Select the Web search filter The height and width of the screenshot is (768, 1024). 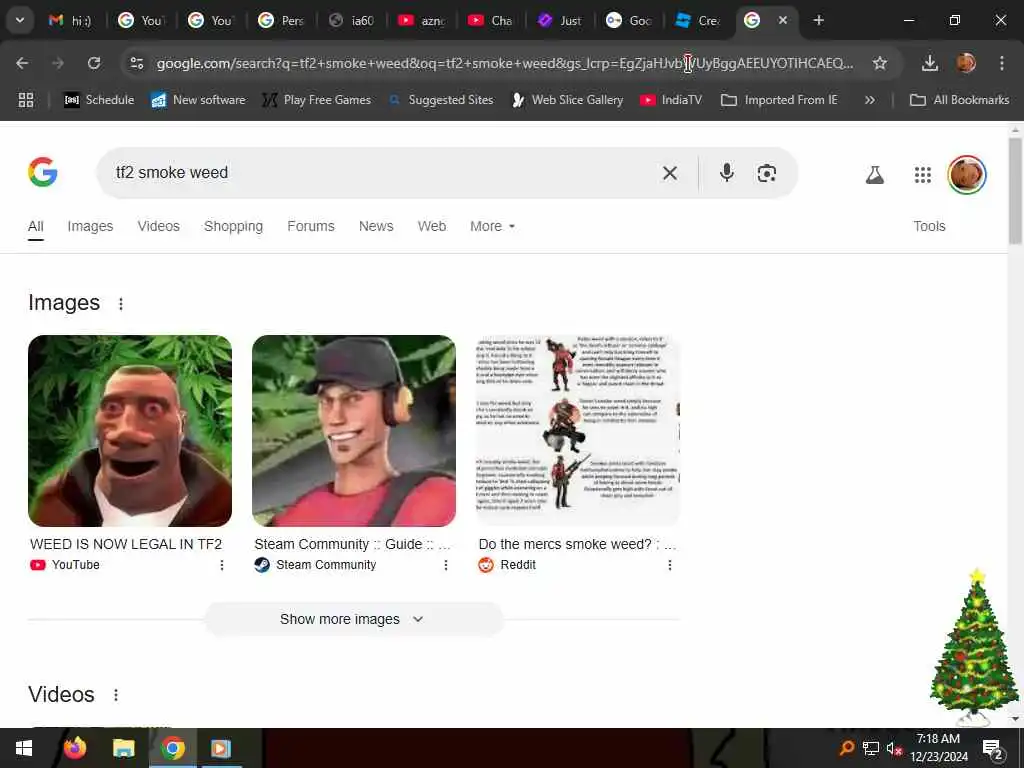click(432, 226)
